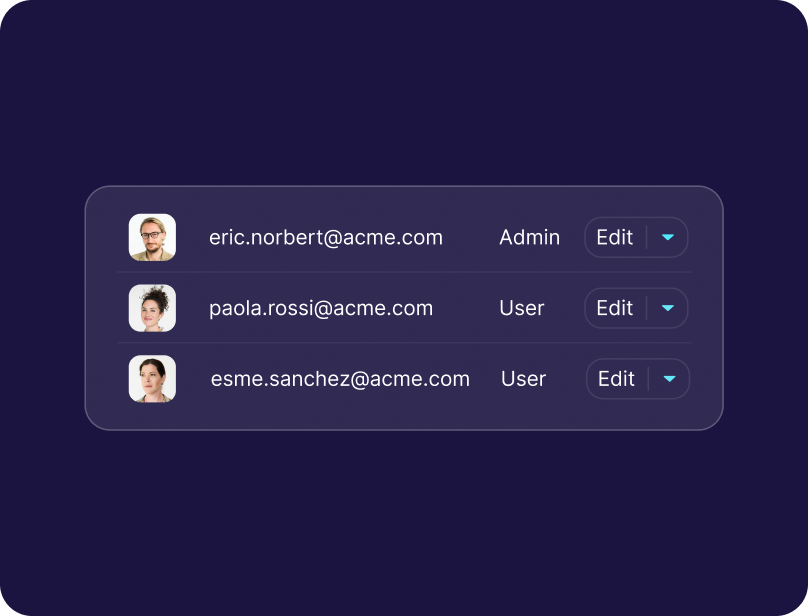This screenshot has width=808, height=616.
Task: Click Paola Rossi's curly-haired avatar photo
Action: tap(152, 308)
